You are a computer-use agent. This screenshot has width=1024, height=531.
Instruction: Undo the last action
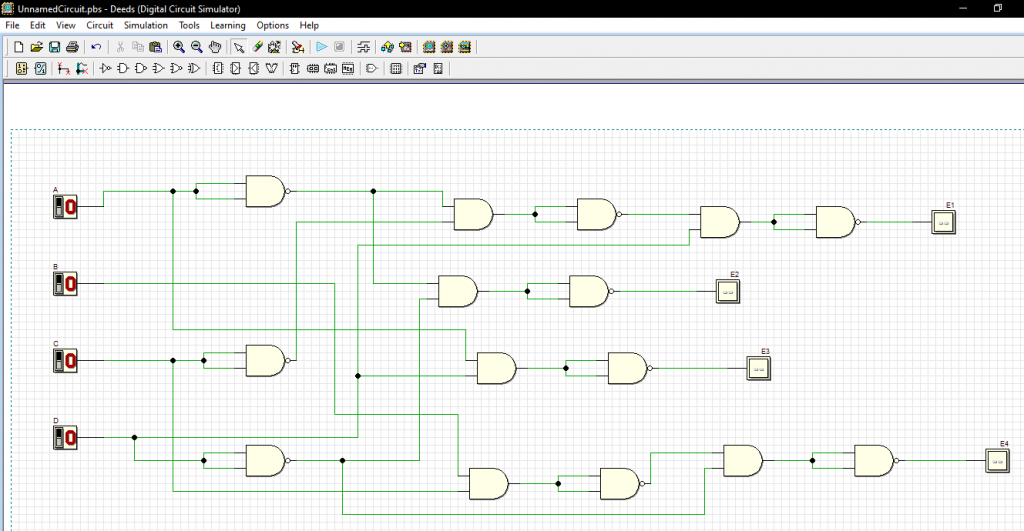pyautogui.click(x=96, y=47)
